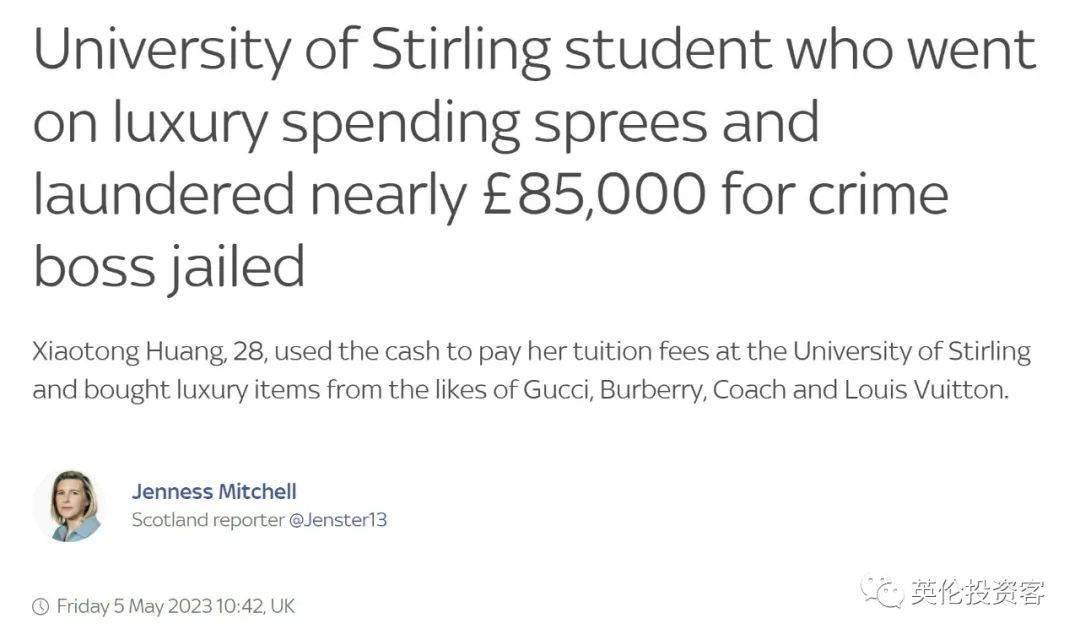Click 'Gucci' in the article summary

(557, 390)
